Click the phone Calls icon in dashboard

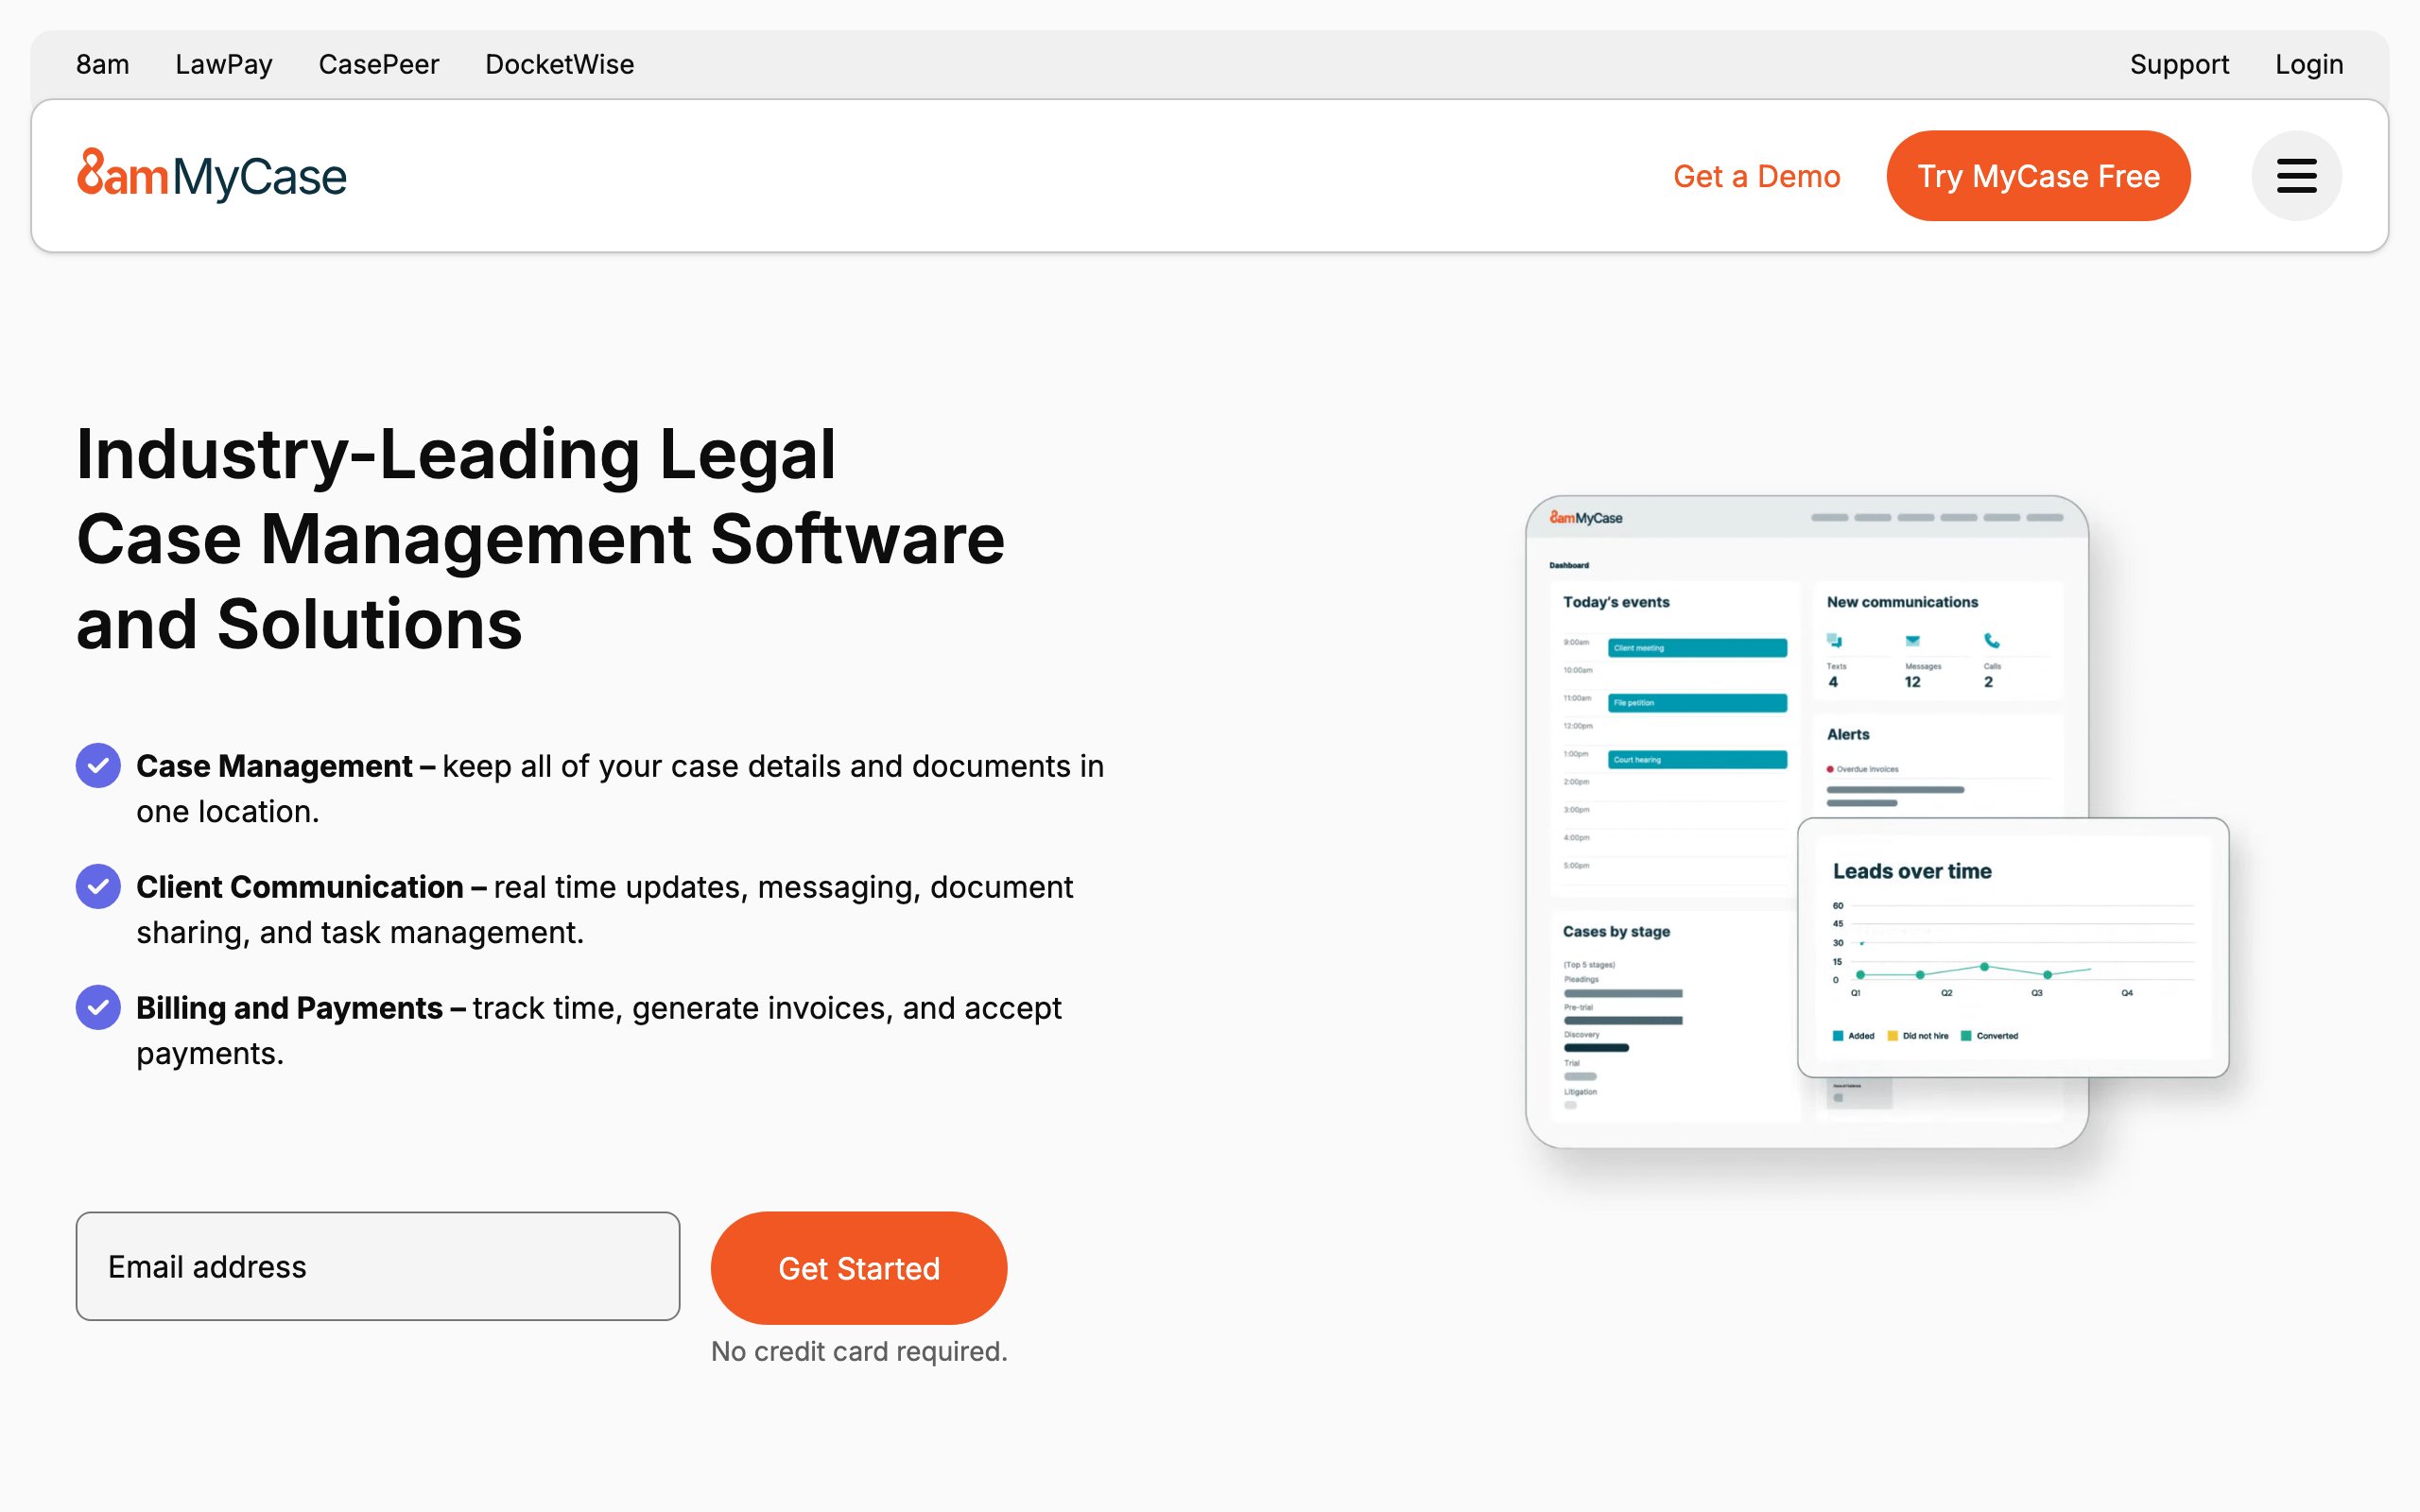tap(1991, 641)
